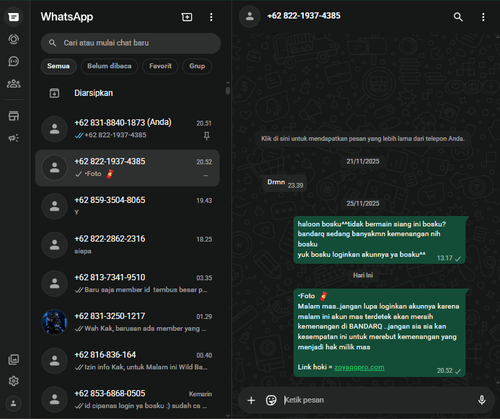The width and height of the screenshot is (500, 419).
Task: Open the chat list three-dot menu
Action: pyautogui.click(x=211, y=17)
